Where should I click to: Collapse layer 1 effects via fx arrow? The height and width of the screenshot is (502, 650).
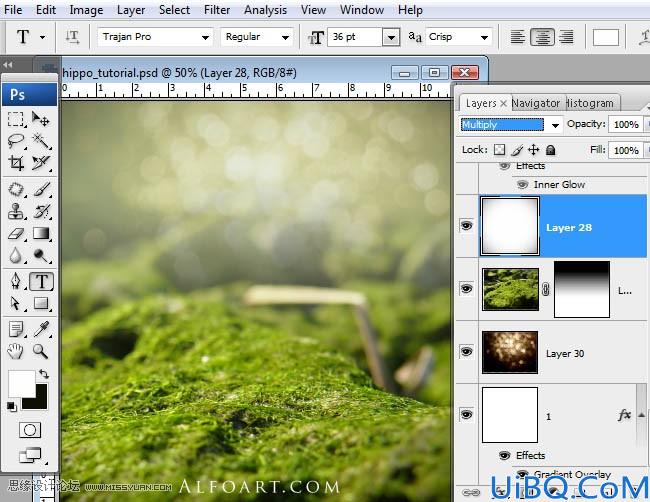pyautogui.click(x=641, y=415)
